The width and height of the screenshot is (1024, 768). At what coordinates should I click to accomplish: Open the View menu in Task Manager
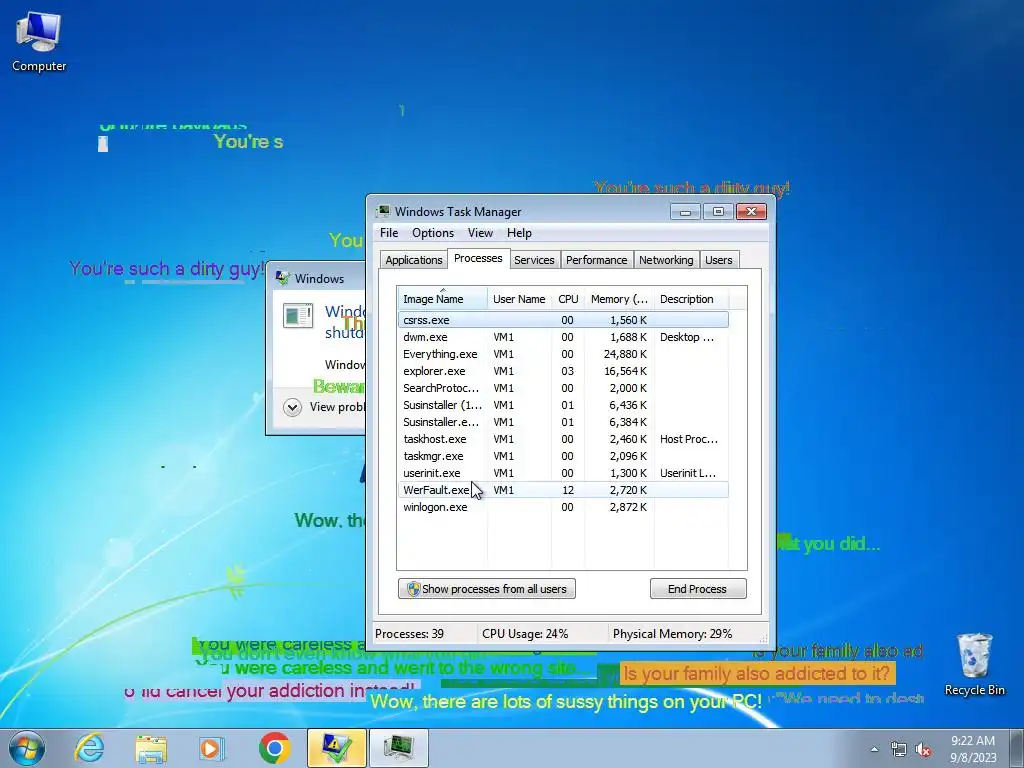(x=480, y=233)
